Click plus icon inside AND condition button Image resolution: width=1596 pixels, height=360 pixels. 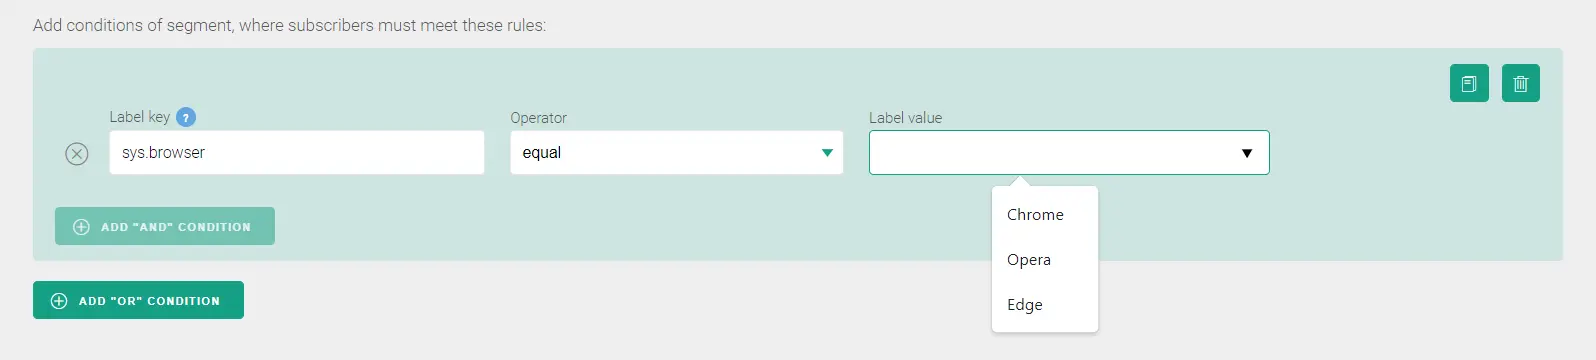click(81, 227)
